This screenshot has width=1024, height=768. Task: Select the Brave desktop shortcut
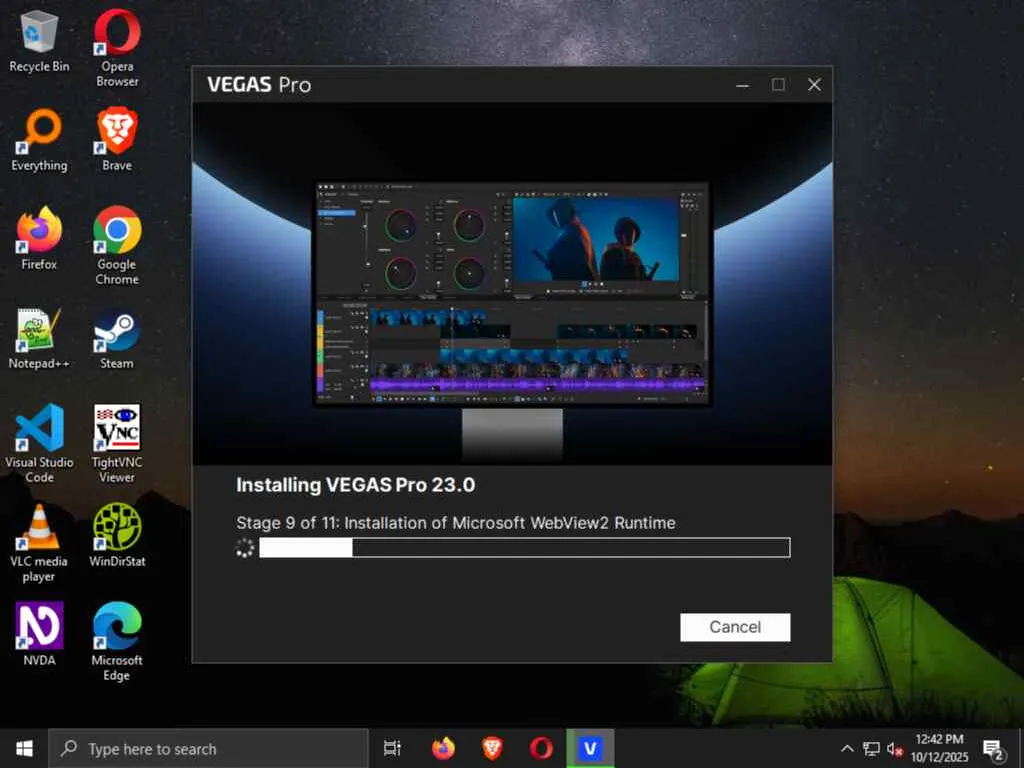(x=117, y=140)
